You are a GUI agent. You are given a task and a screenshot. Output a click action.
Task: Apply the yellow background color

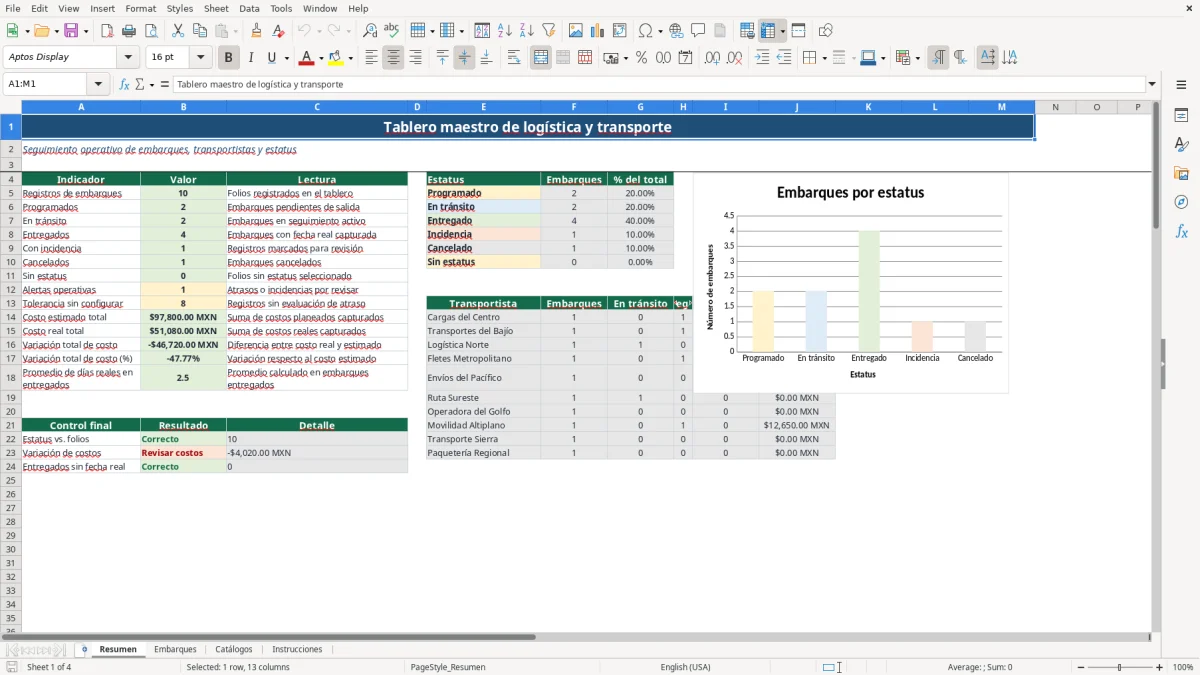[x=337, y=58]
